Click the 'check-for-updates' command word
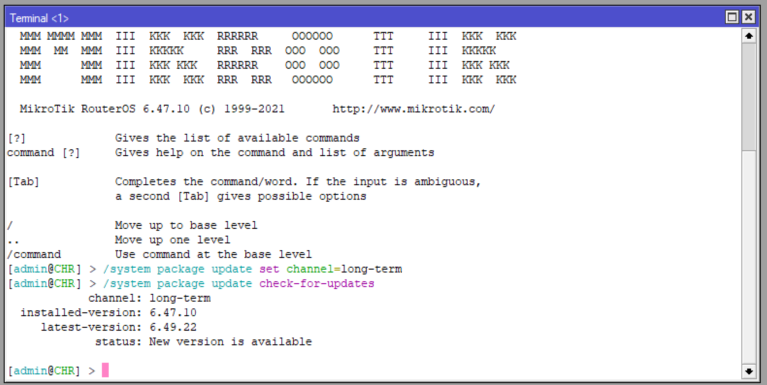 tap(316, 284)
